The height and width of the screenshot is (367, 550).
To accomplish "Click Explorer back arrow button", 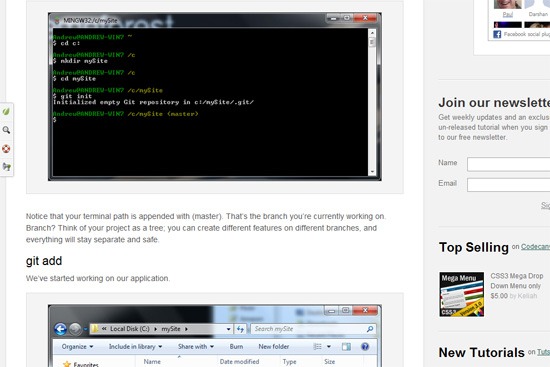I will pyautogui.click(x=60, y=329).
